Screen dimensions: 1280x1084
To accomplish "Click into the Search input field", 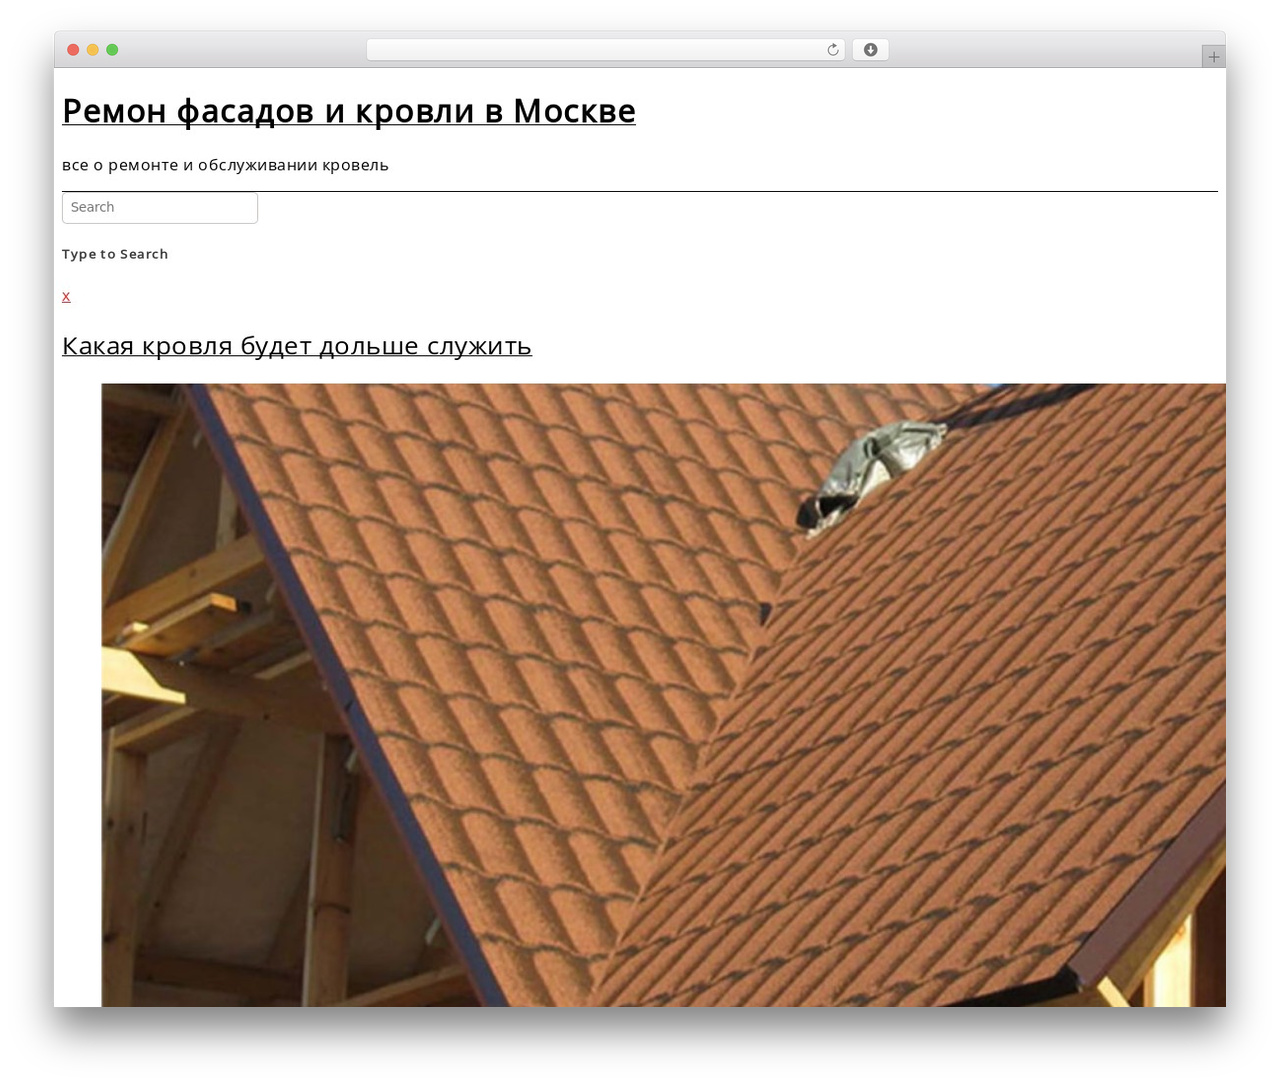I will (x=160, y=208).
